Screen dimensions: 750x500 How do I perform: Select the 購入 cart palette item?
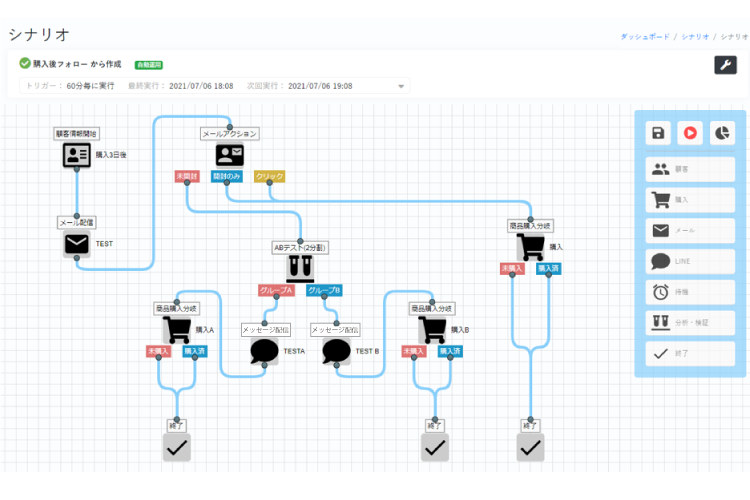pos(690,200)
